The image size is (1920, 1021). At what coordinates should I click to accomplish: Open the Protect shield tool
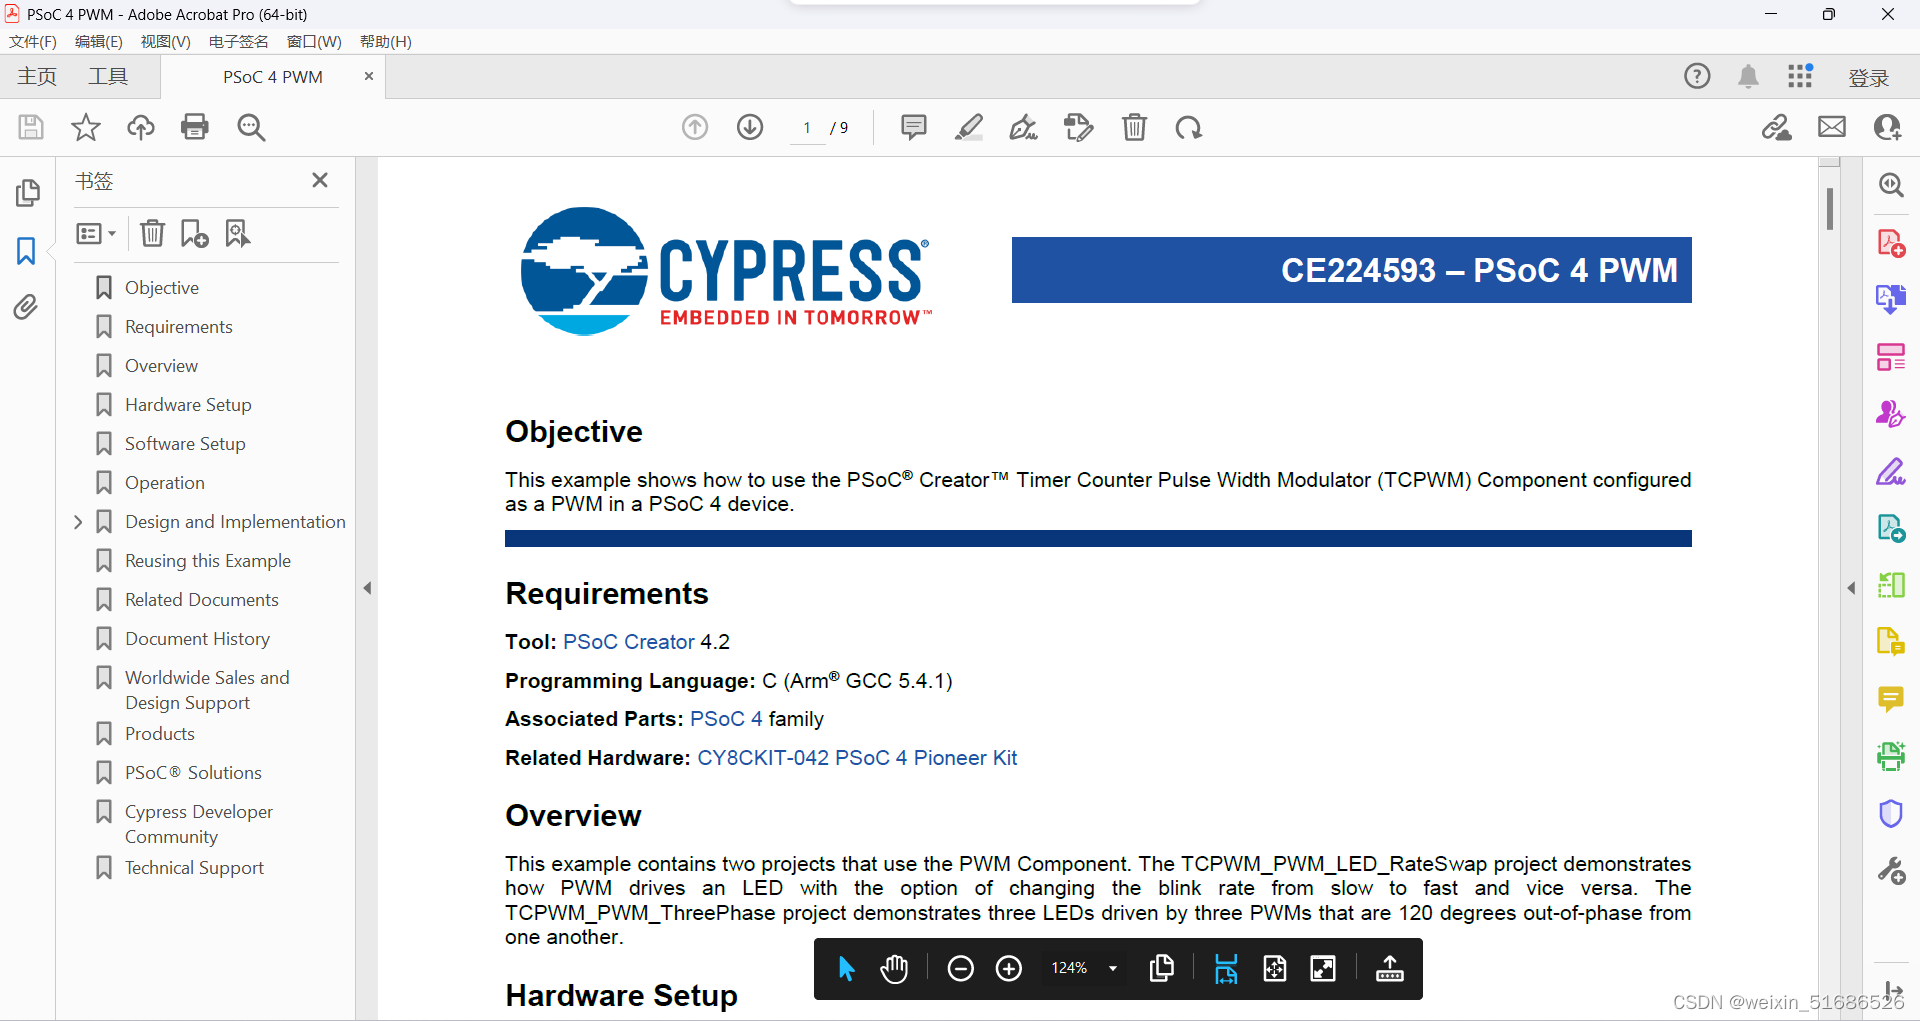(1891, 814)
